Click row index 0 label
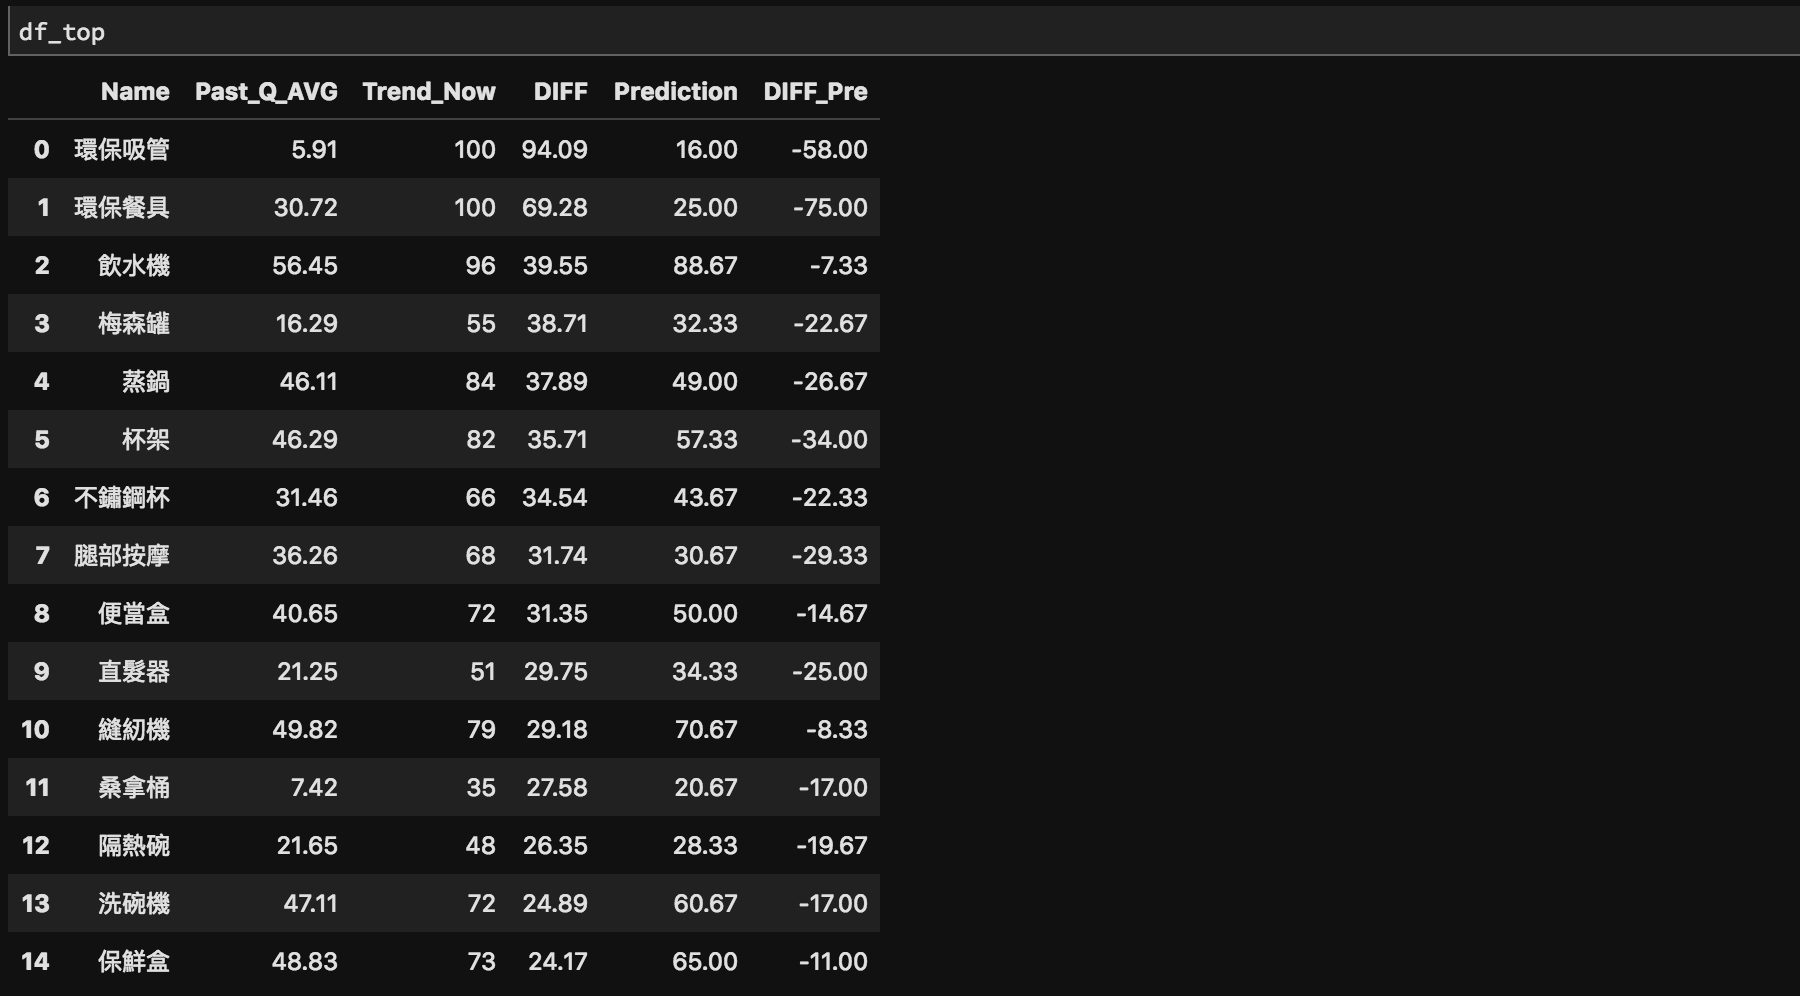This screenshot has height=996, width=1800. tap(41, 150)
